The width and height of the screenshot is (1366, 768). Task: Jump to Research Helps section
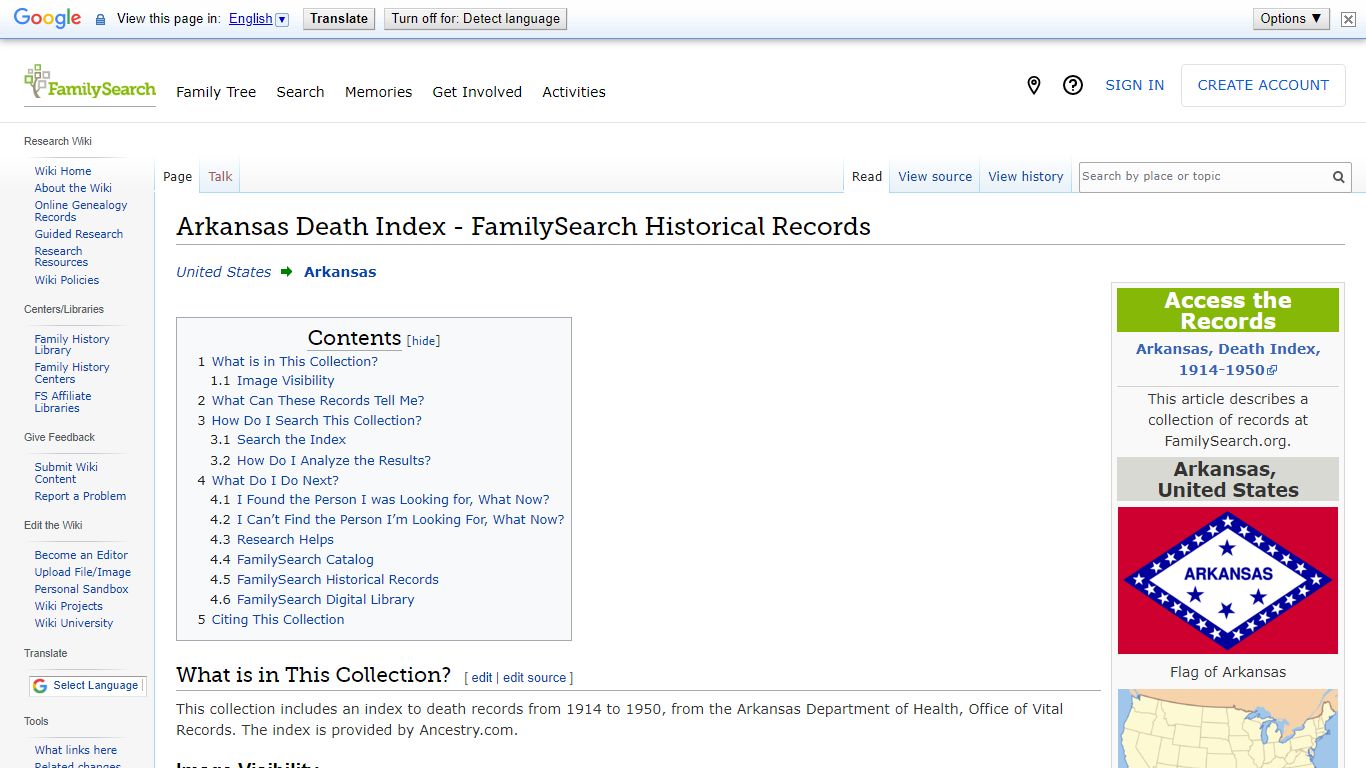point(285,540)
